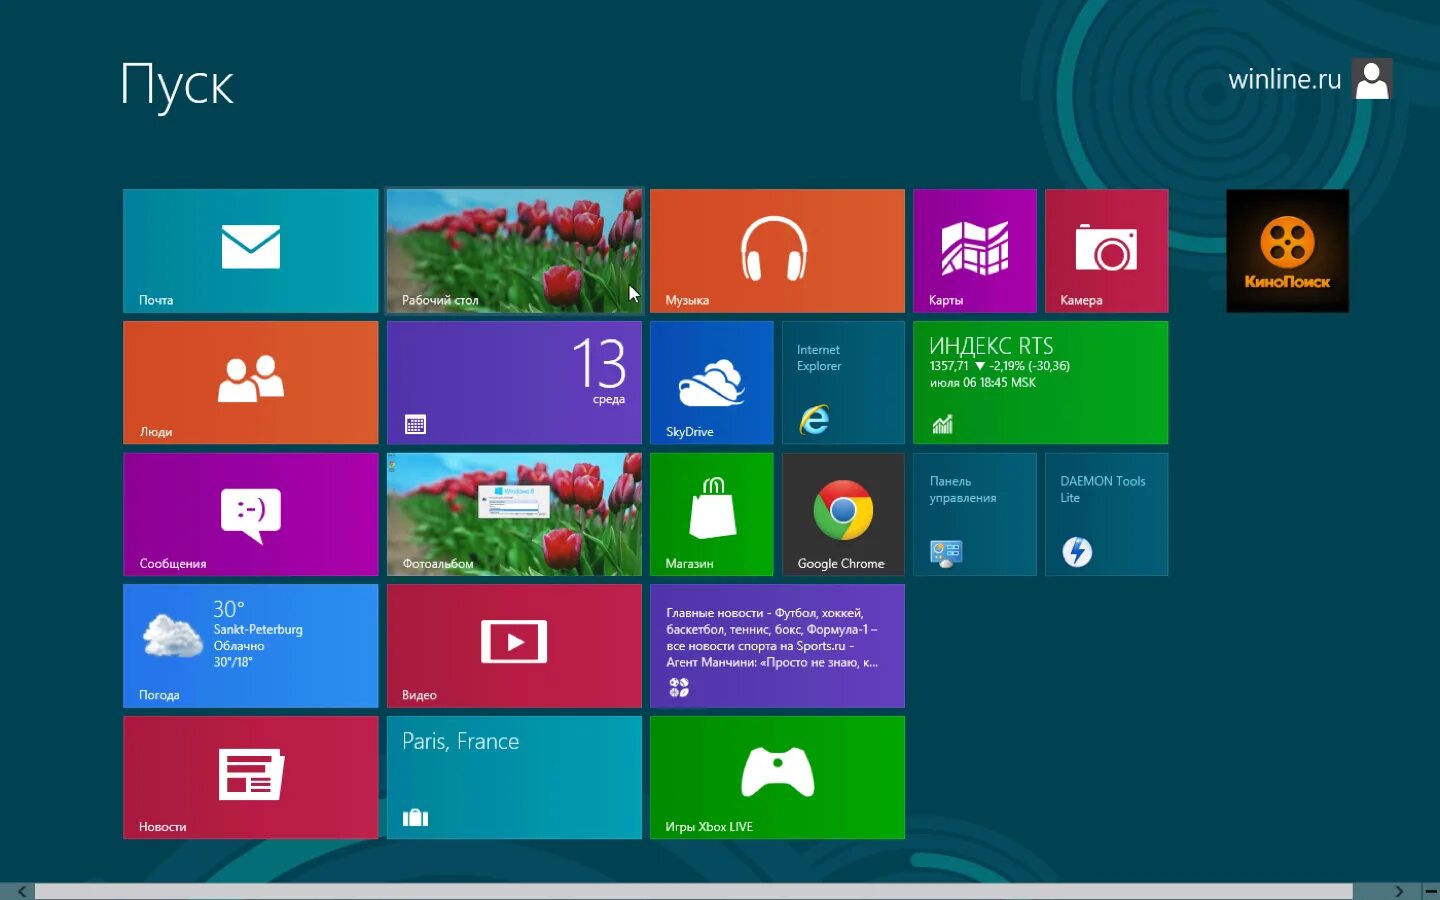Click the user avatar picture
1440x900 pixels.
(x=1372, y=79)
